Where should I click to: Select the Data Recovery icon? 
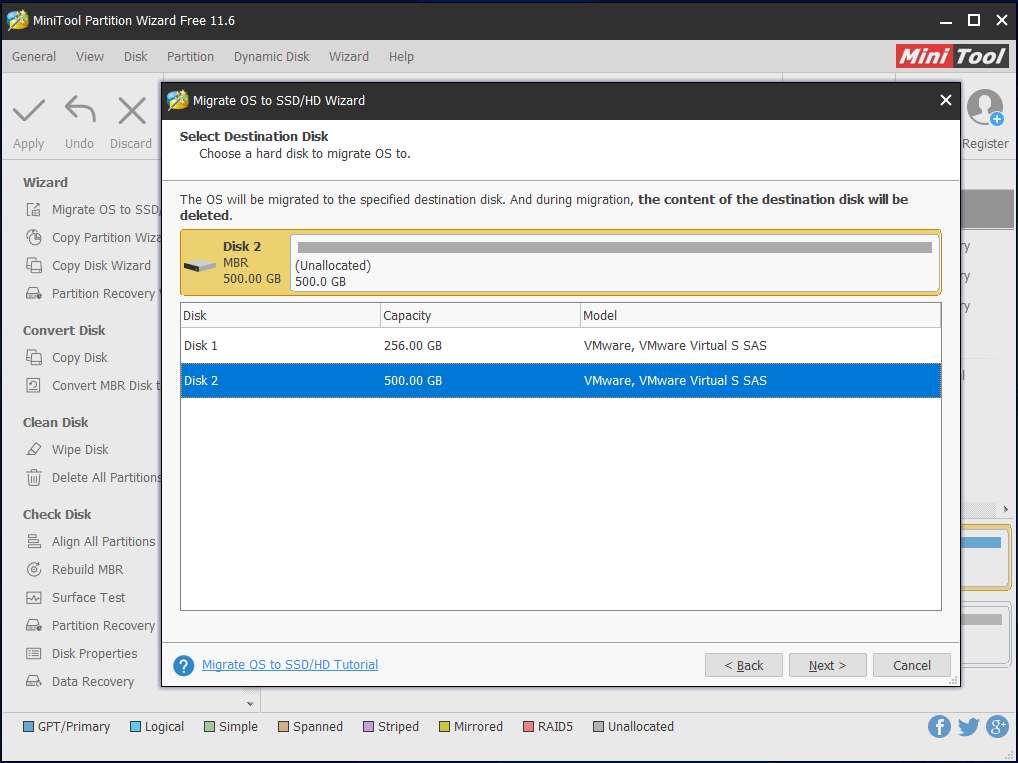tap(34, 681)
